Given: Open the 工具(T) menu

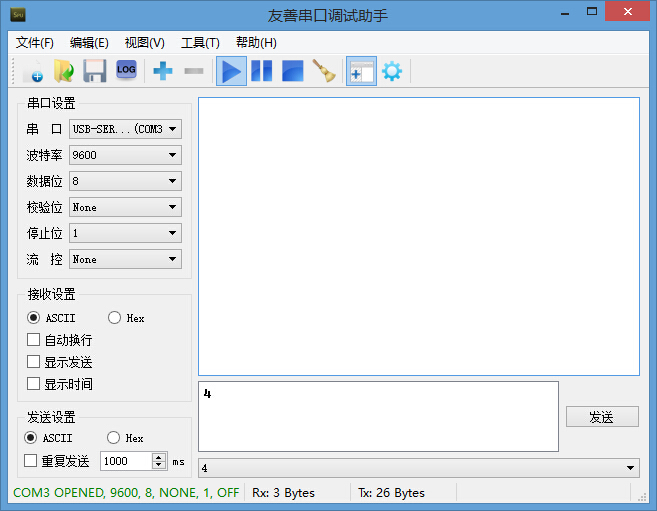Looking at the screenshot, I should 200,43.
